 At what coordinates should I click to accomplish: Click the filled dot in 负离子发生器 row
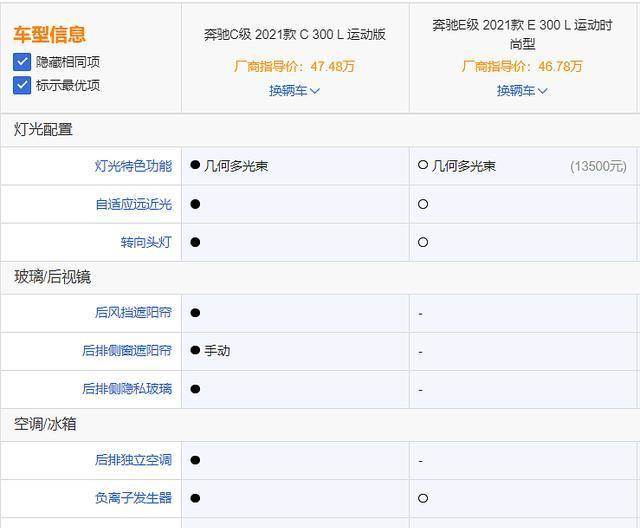coord(195,498)
